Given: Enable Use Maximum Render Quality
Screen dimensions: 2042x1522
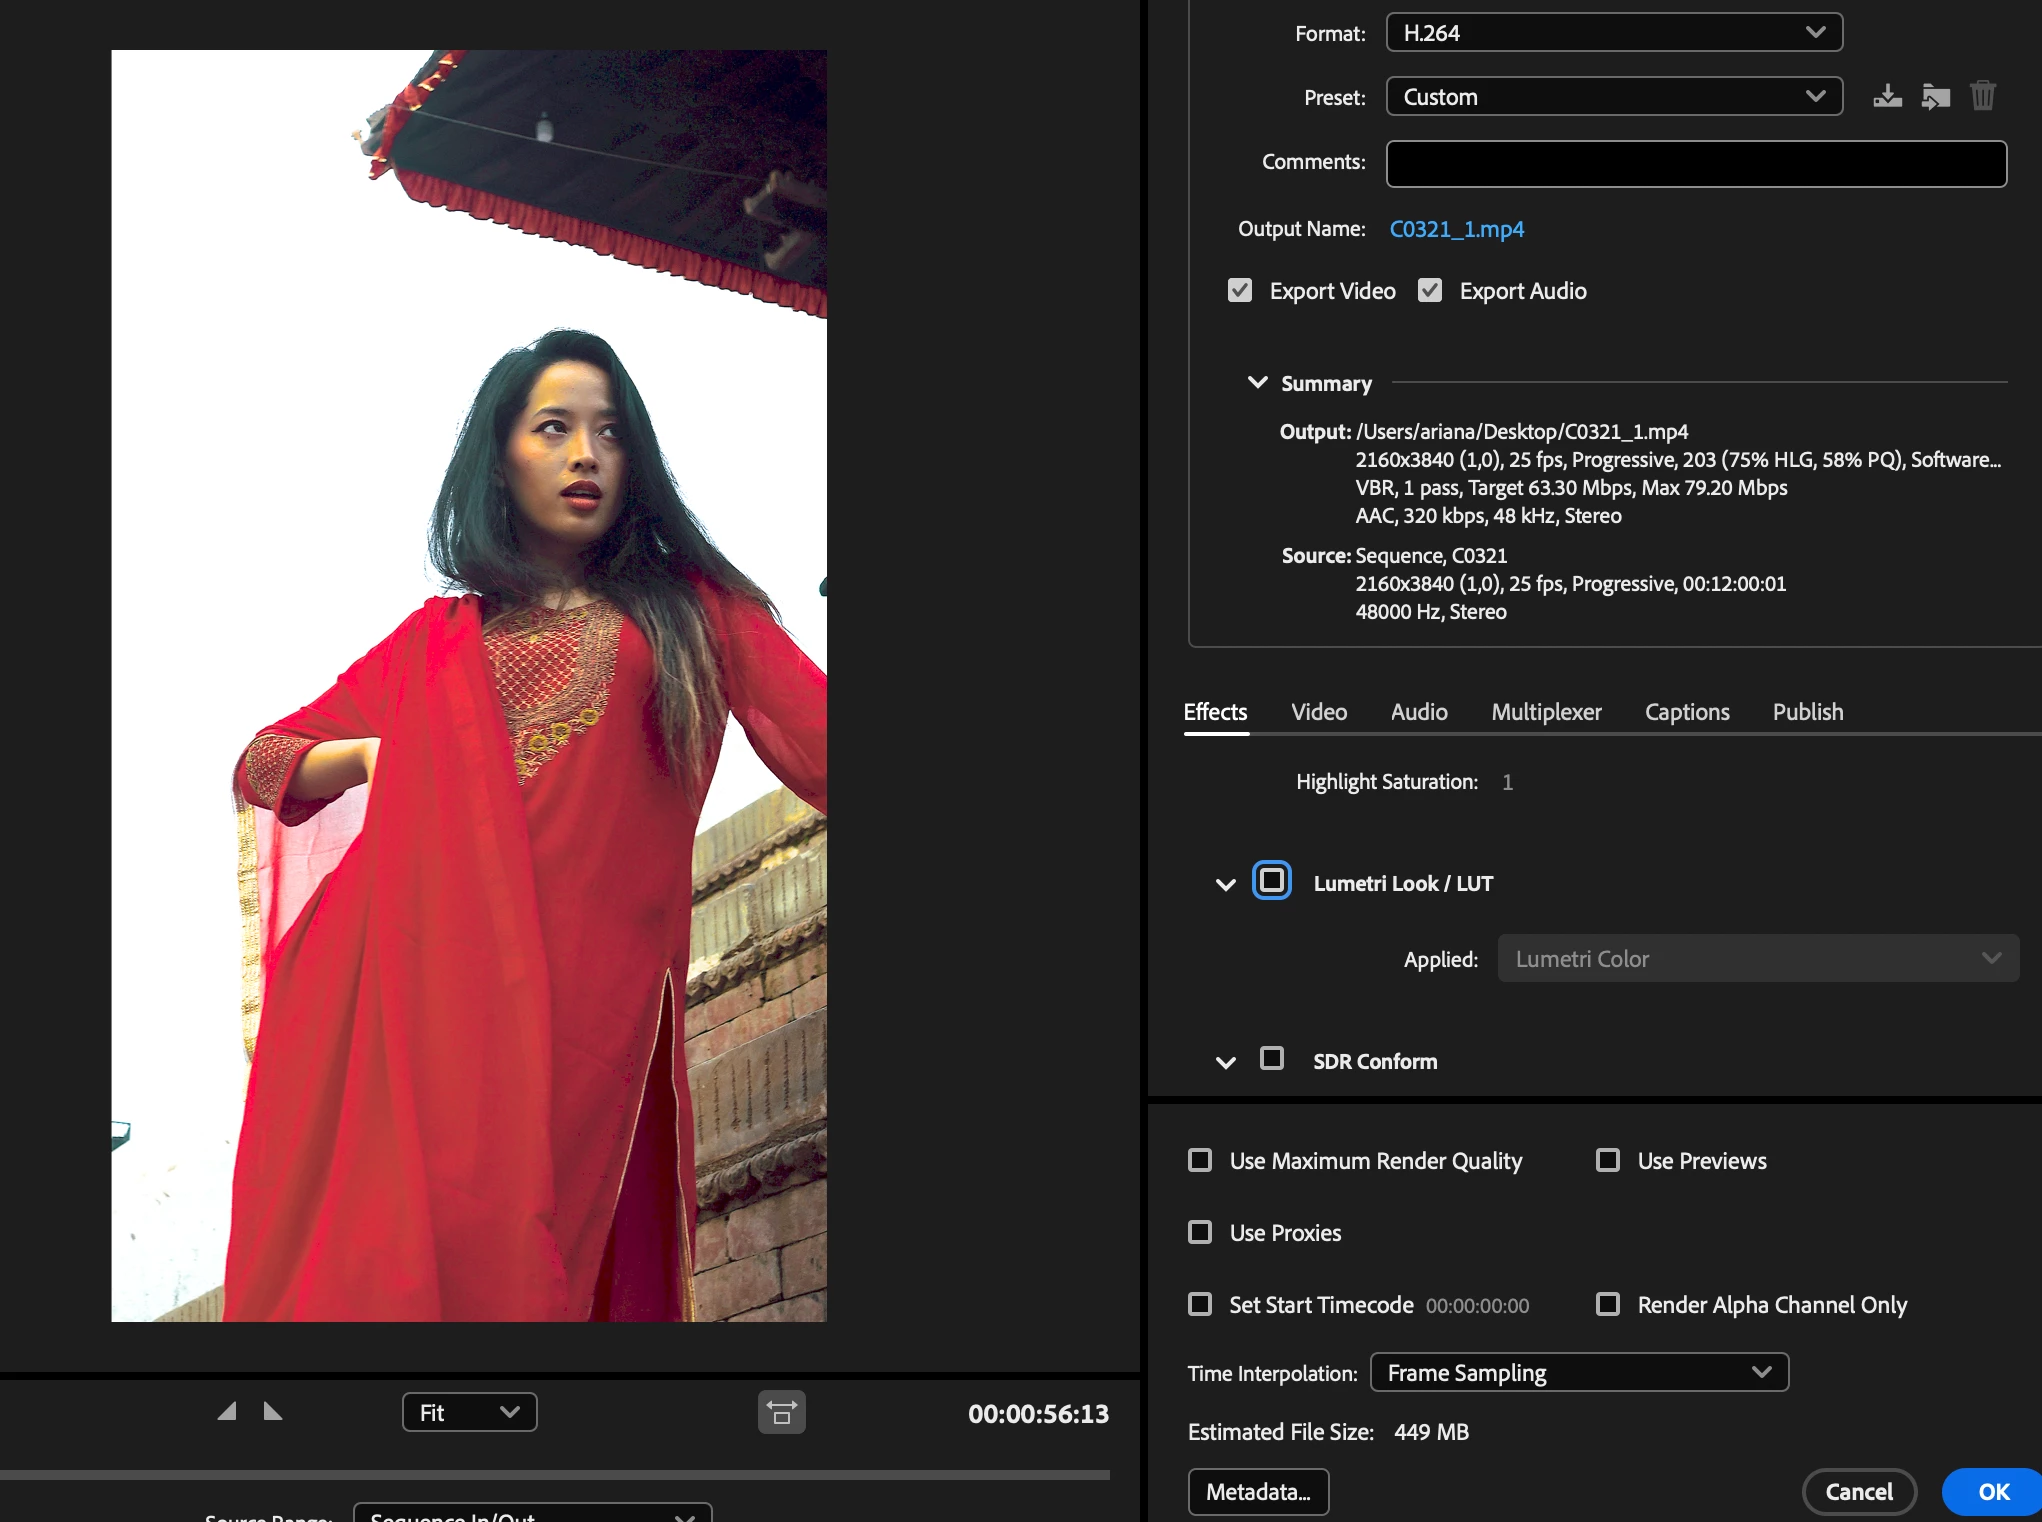Looking at the screenshot, I should [1200, 1160].
